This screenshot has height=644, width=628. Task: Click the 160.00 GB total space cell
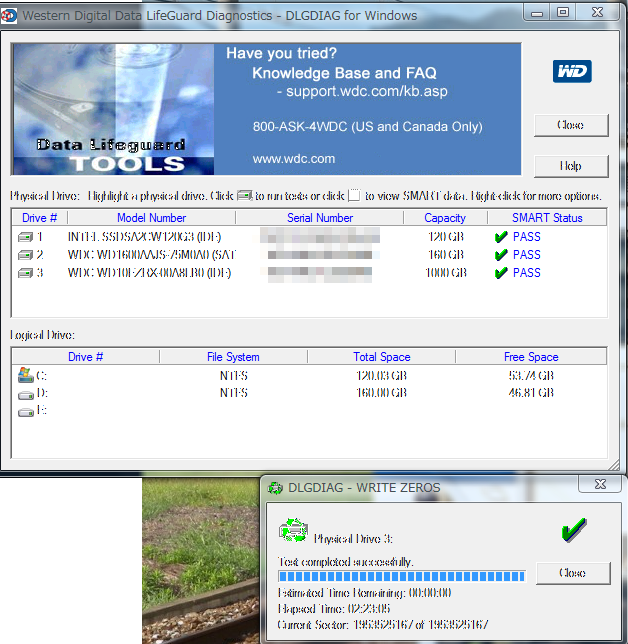click(x=382, y=393)
